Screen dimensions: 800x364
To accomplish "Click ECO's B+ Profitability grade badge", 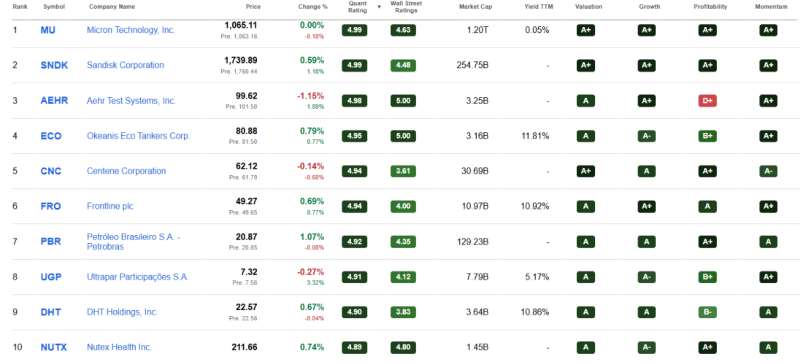I will [708, 136].
